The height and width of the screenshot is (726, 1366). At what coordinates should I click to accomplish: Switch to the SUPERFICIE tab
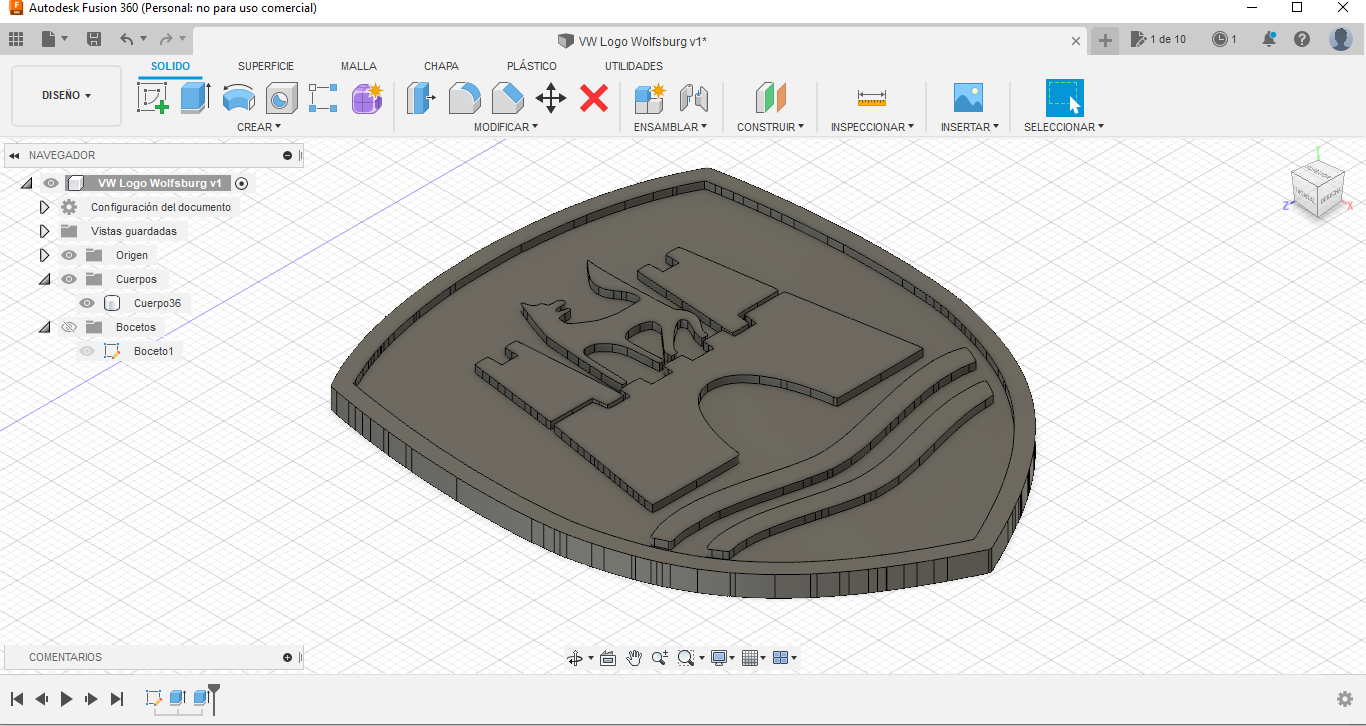266,66
